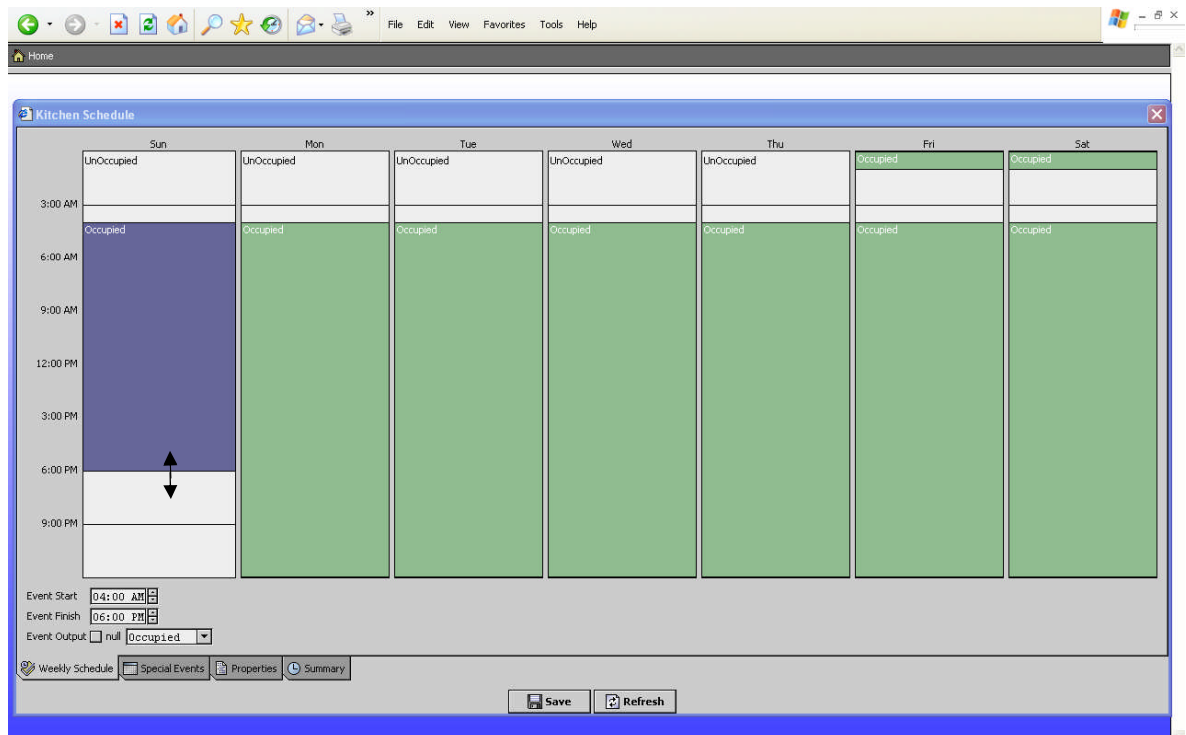
Task: Toggle the Event Output null checkbox
Action: coord(96,637)
